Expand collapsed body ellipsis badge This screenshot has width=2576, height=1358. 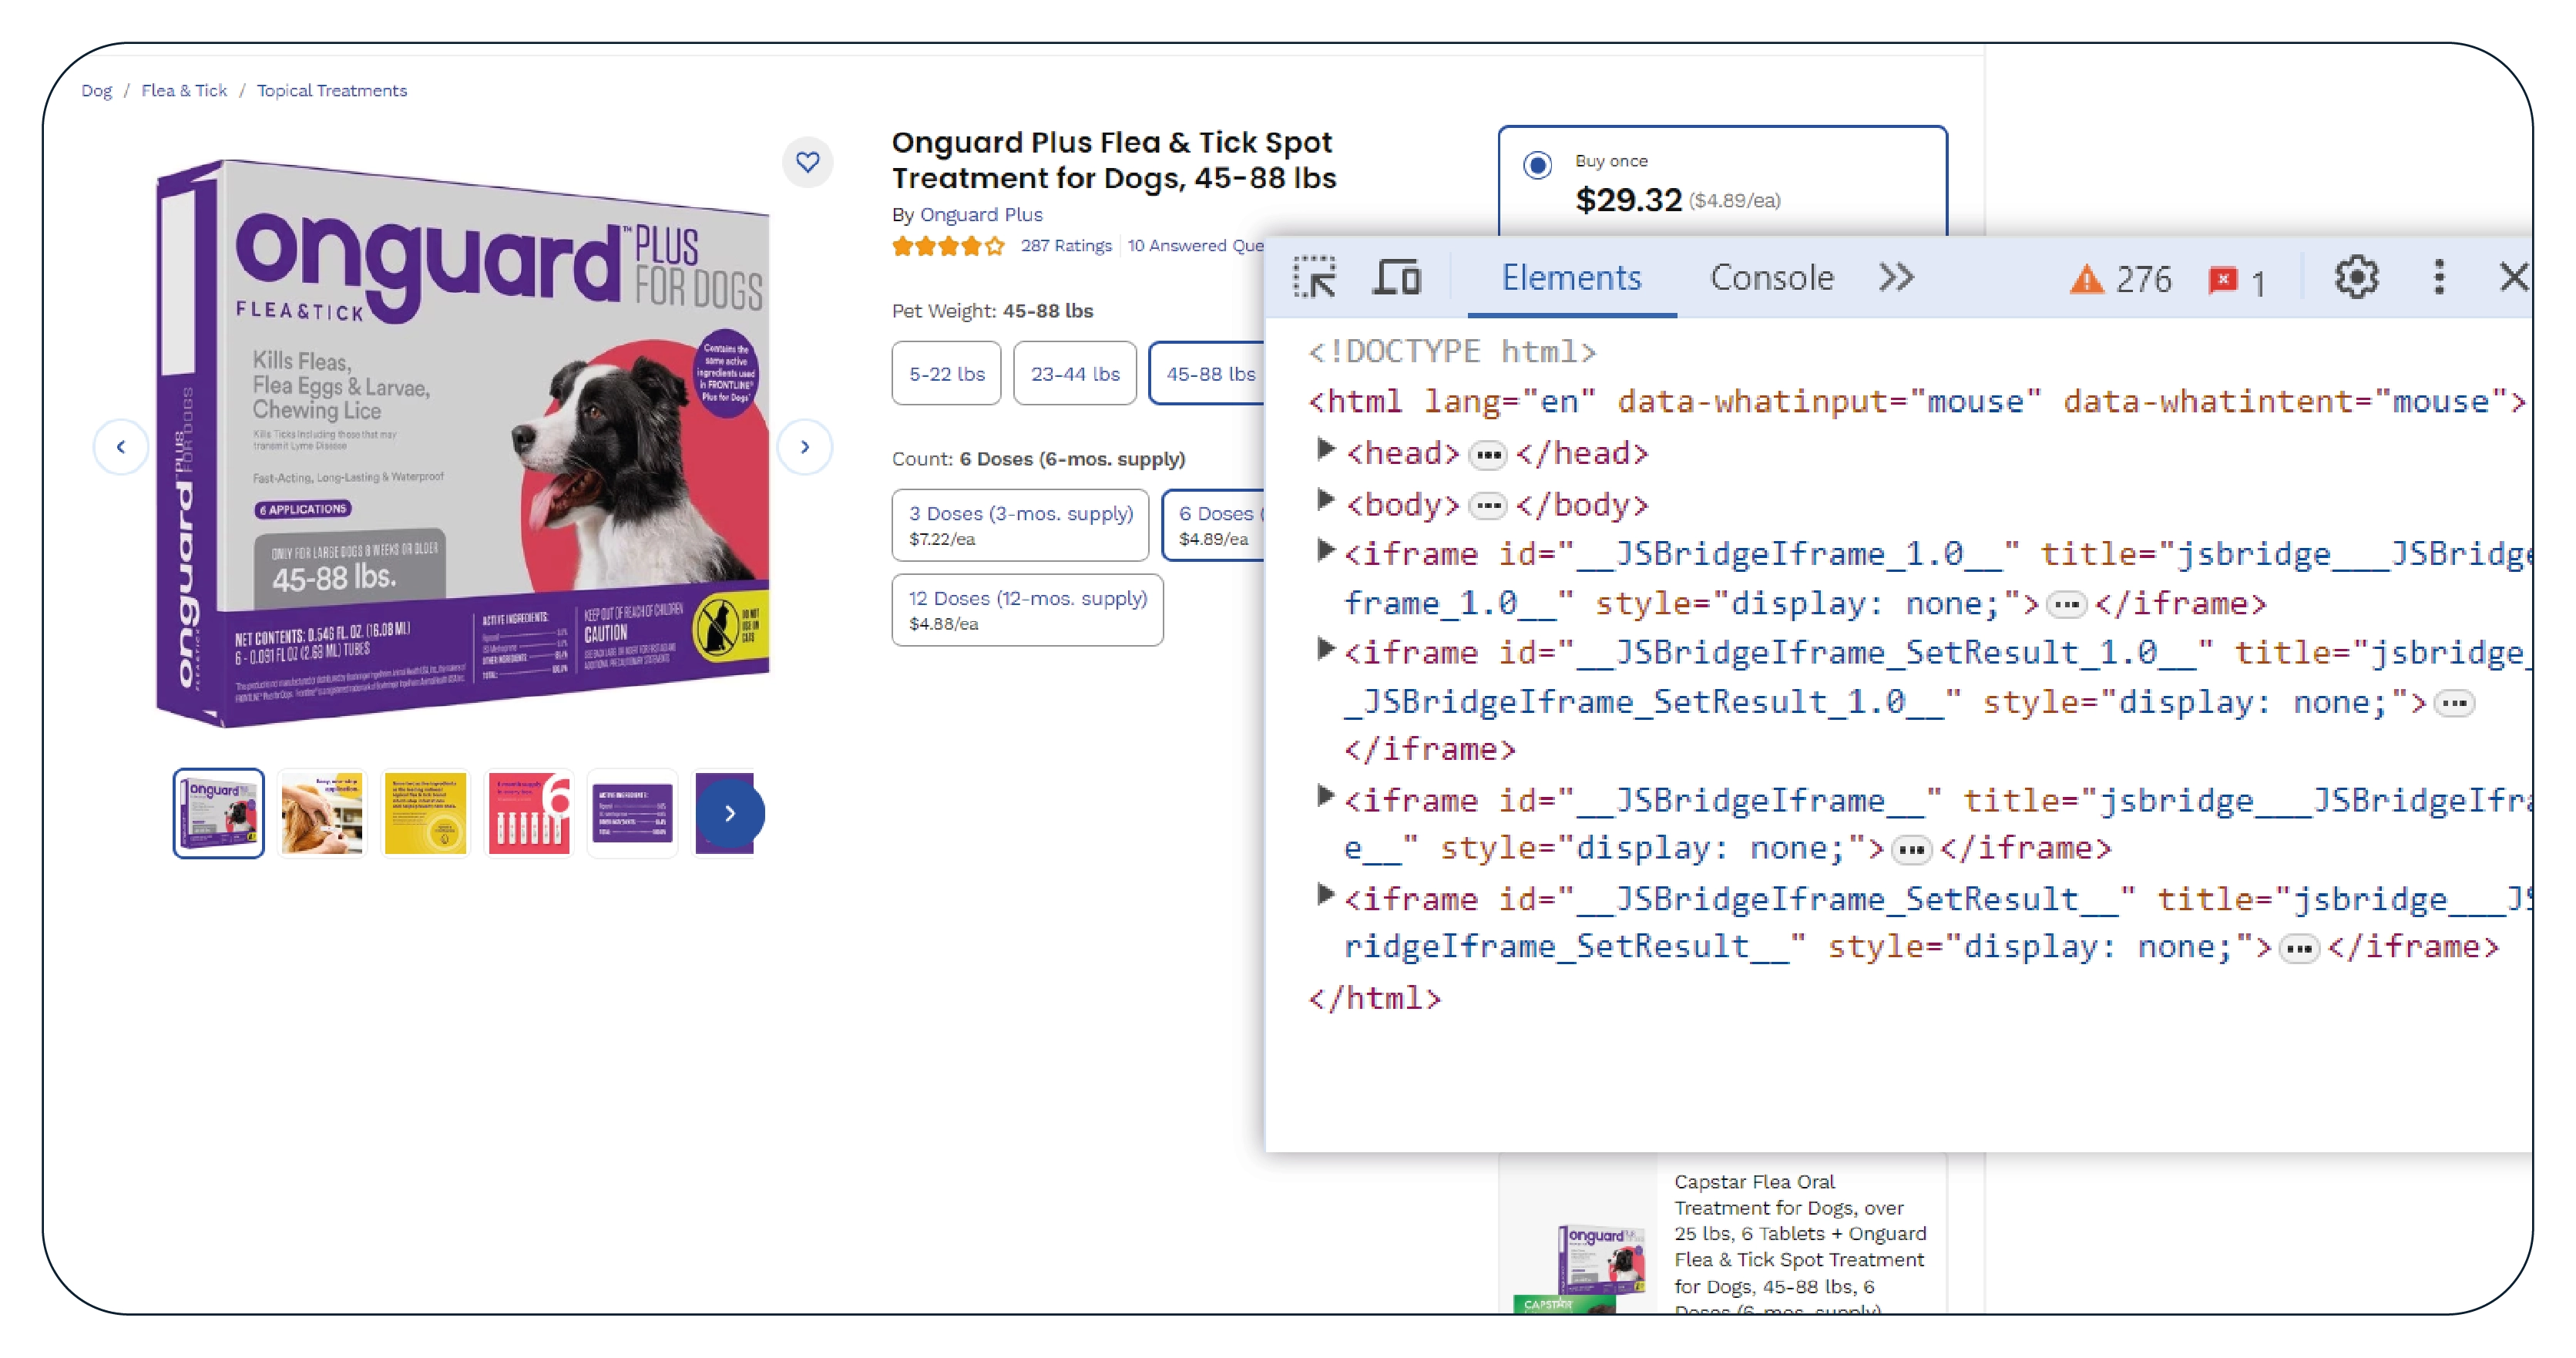(1488, 506)
